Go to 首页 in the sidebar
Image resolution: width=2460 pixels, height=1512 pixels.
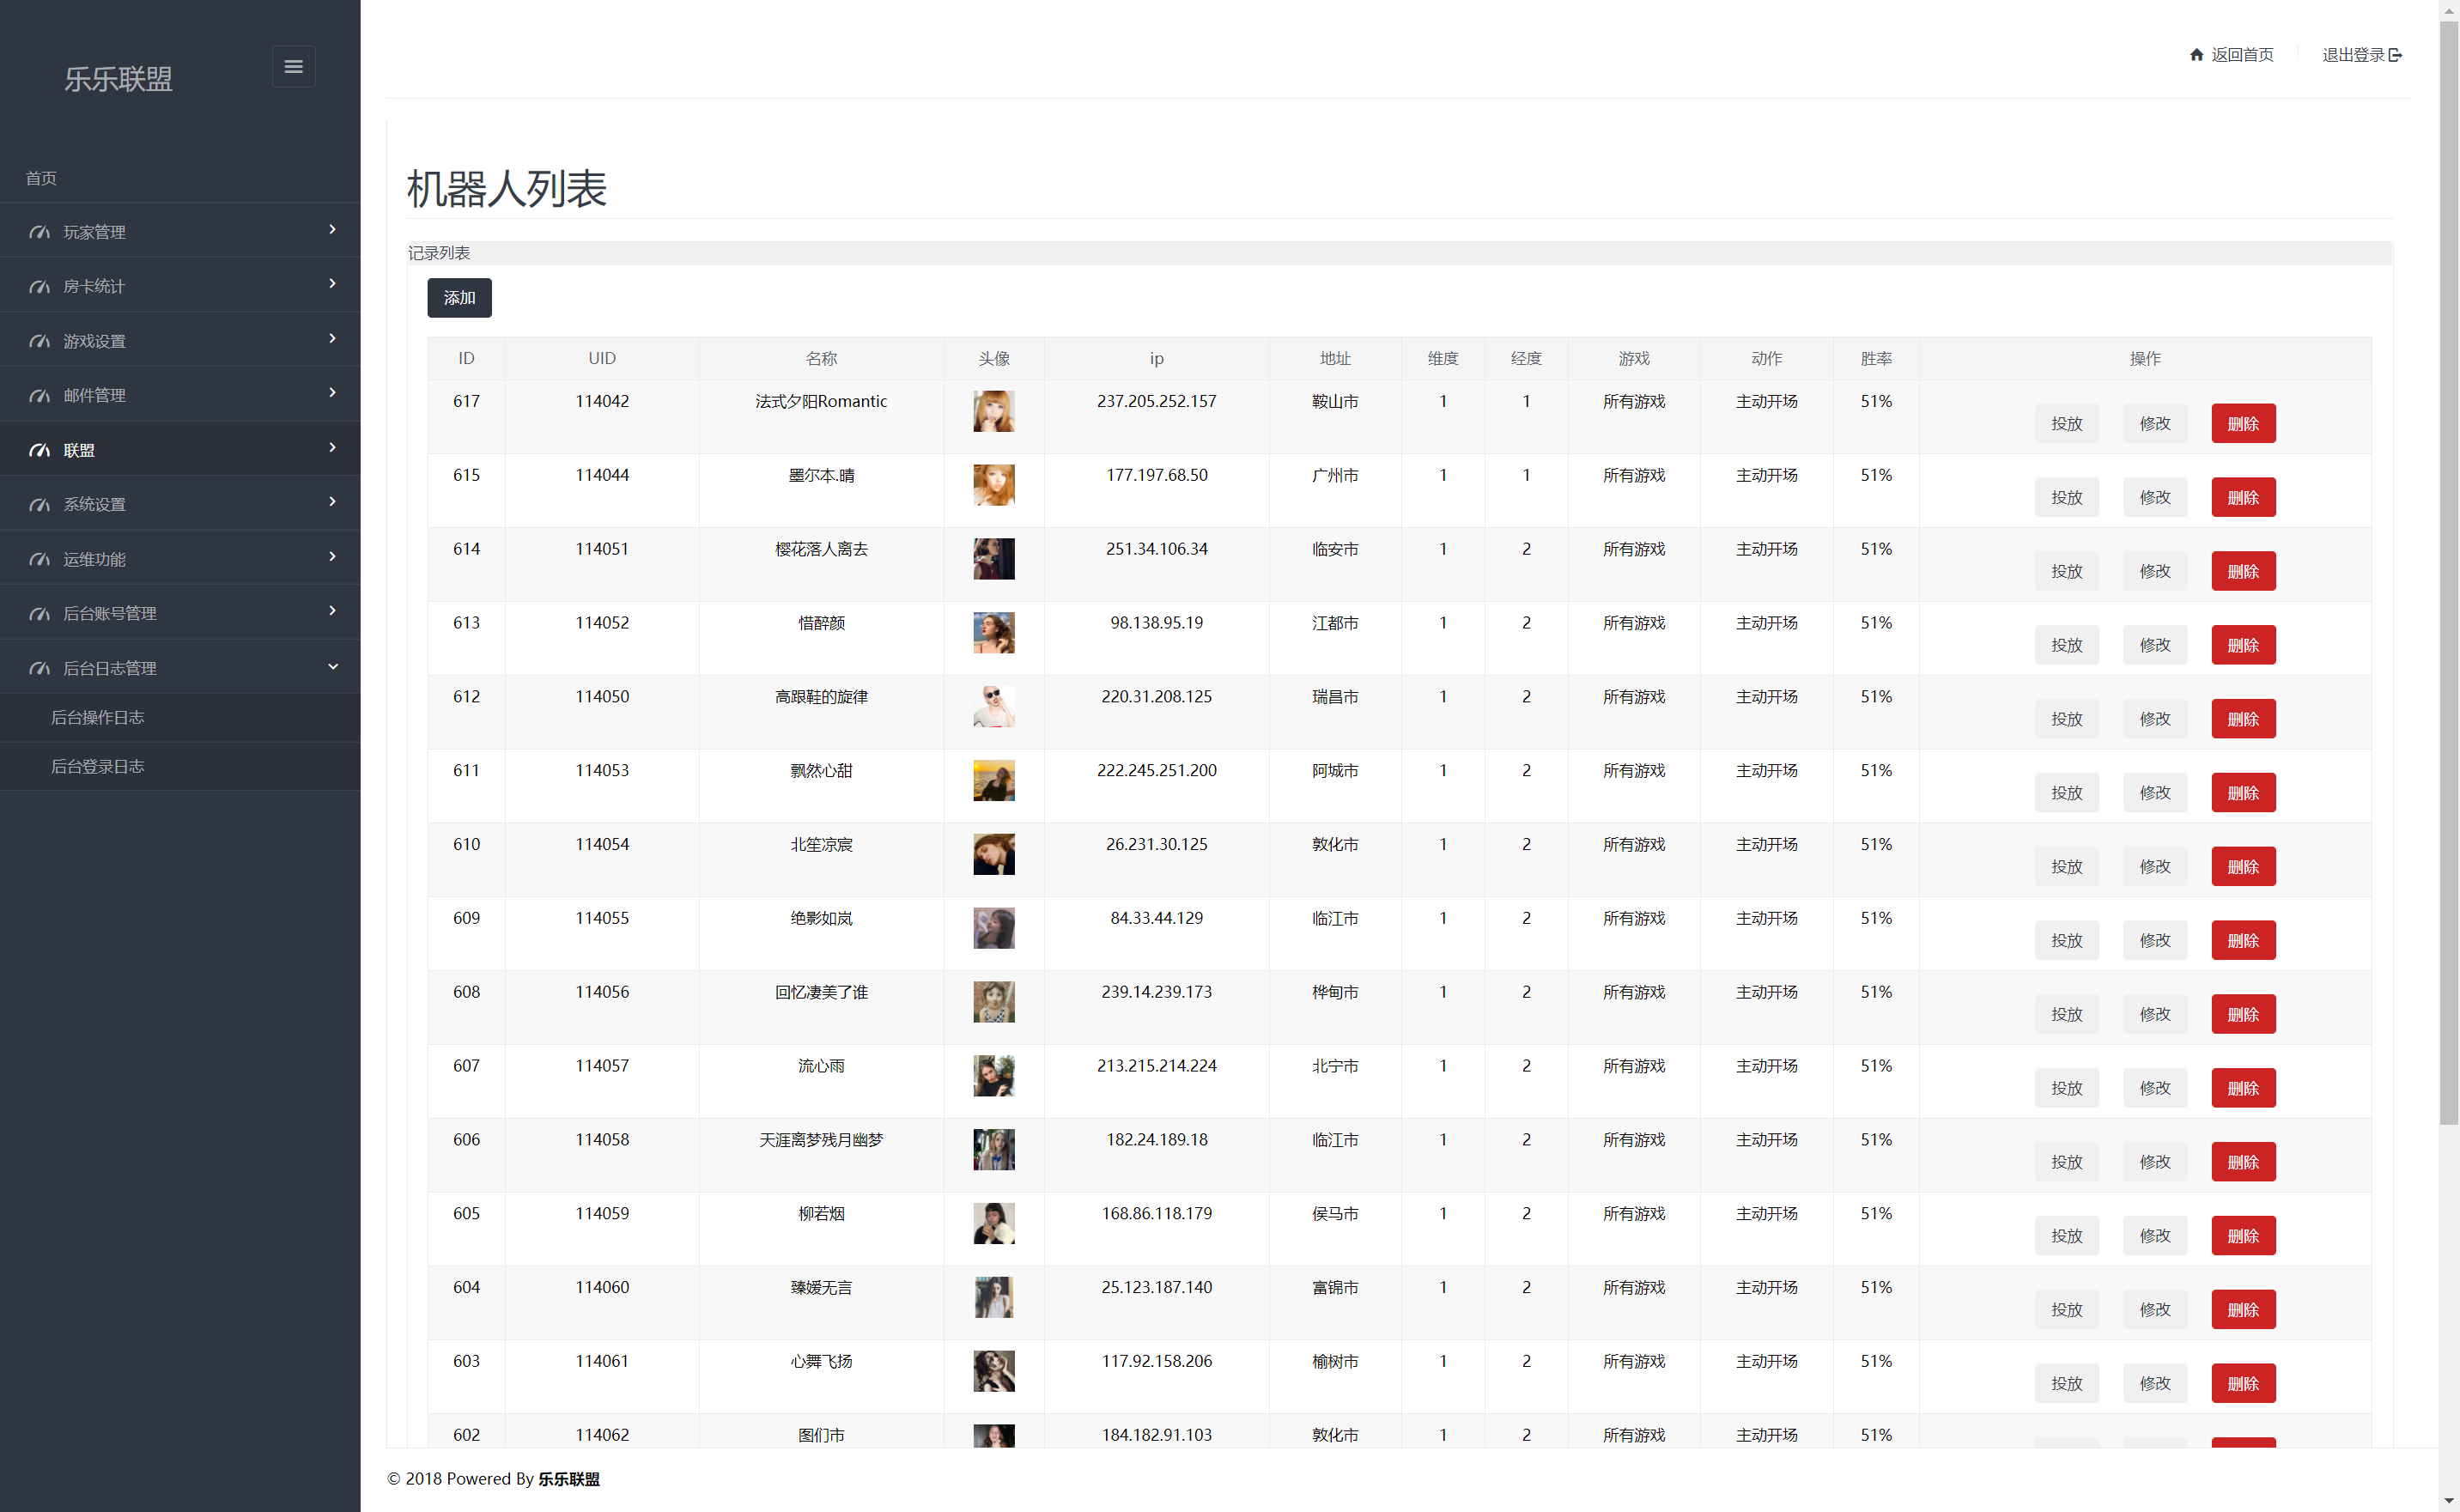click(x=41, y=178)
